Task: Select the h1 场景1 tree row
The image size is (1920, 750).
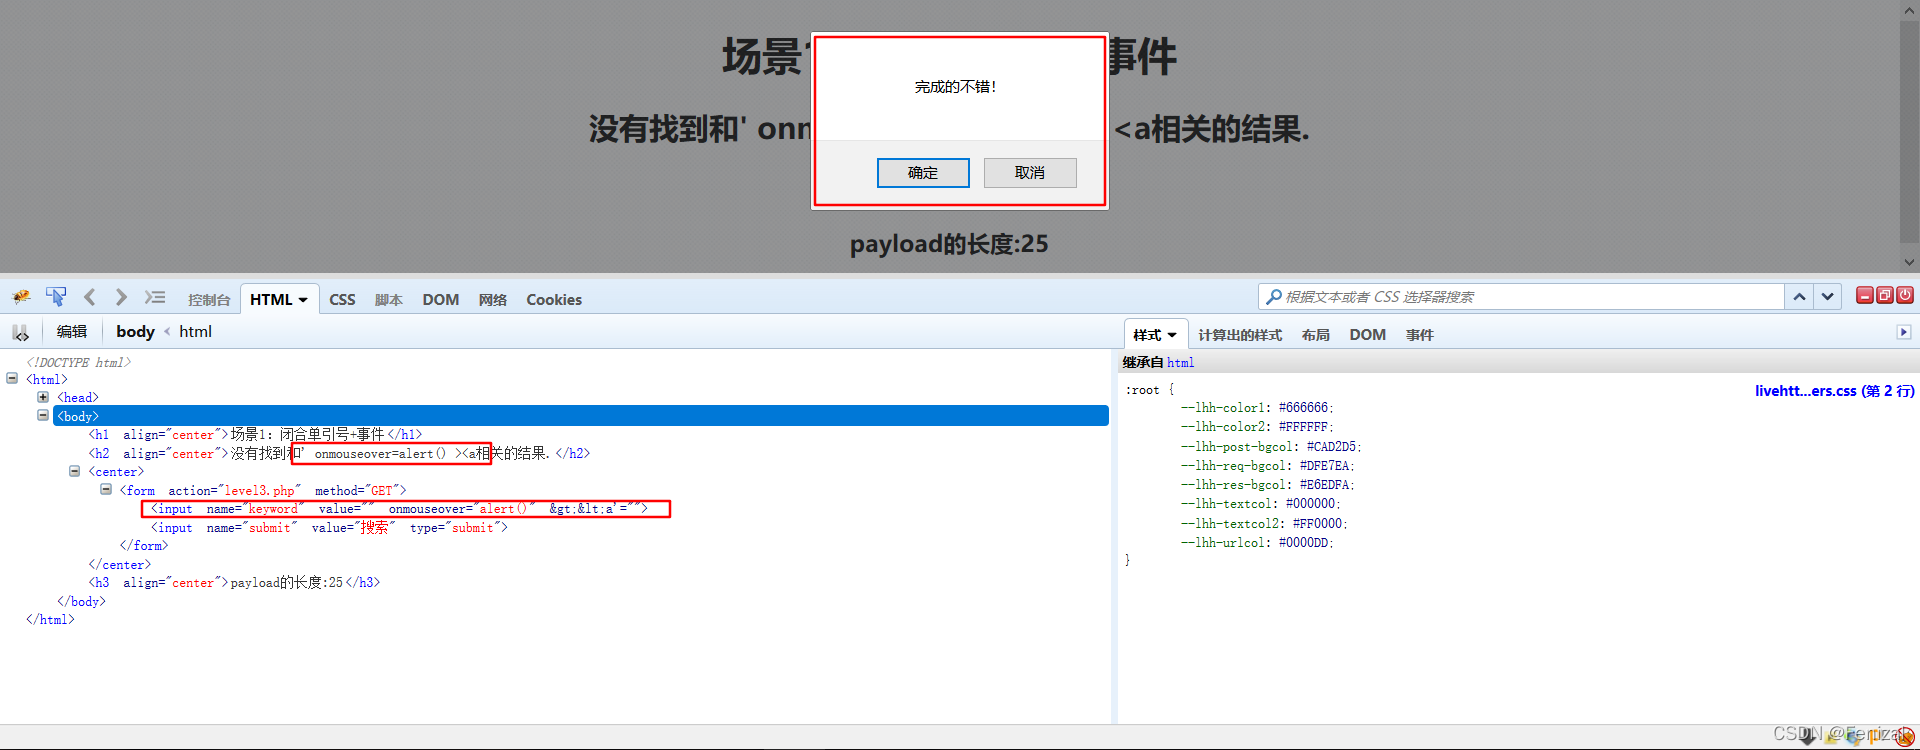Action: (255, 434)
